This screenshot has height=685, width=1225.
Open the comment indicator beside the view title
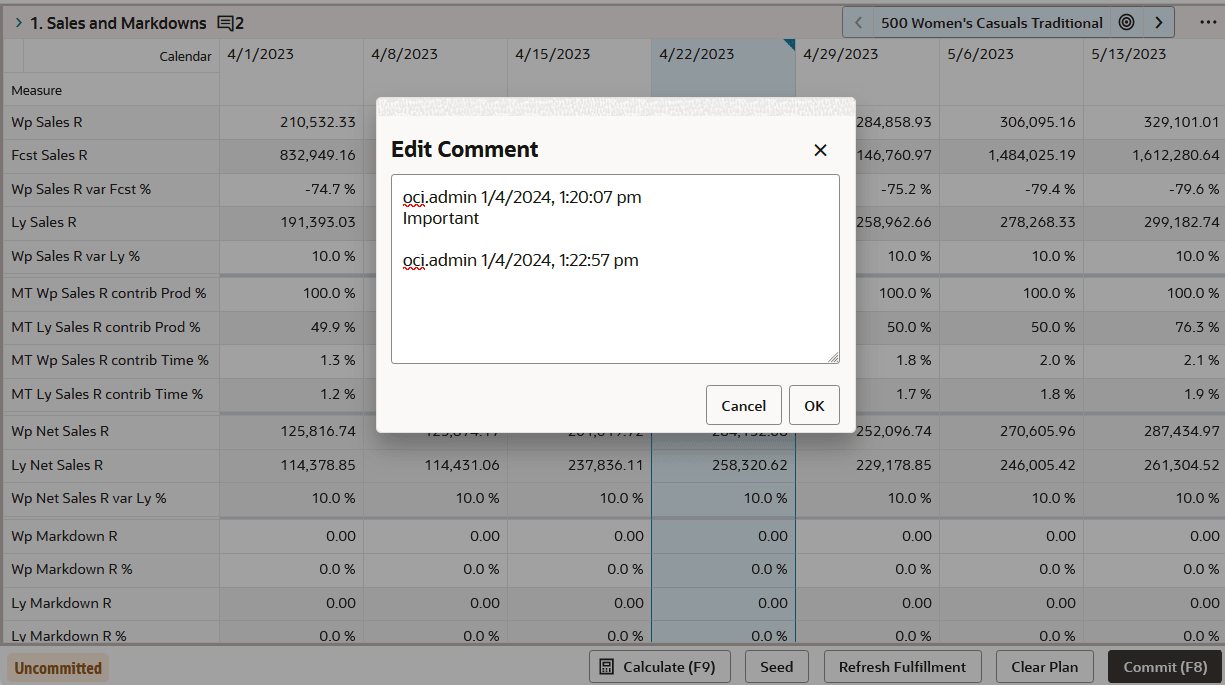[228, 22]
